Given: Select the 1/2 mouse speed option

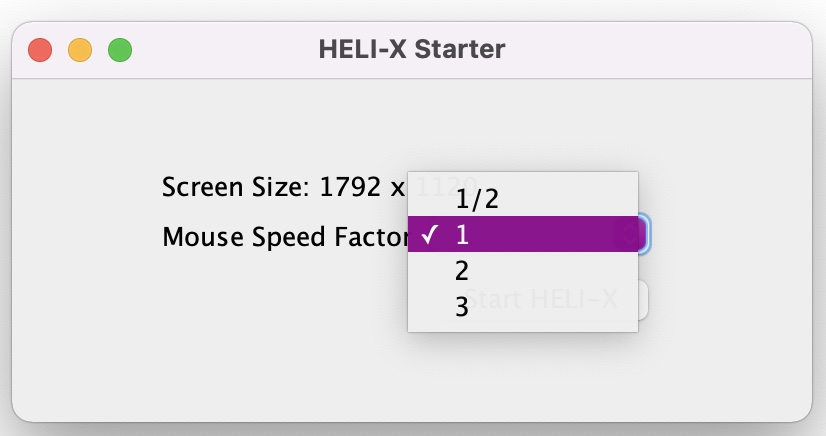Looking at the screenshot, I should [x=477, y=199].
